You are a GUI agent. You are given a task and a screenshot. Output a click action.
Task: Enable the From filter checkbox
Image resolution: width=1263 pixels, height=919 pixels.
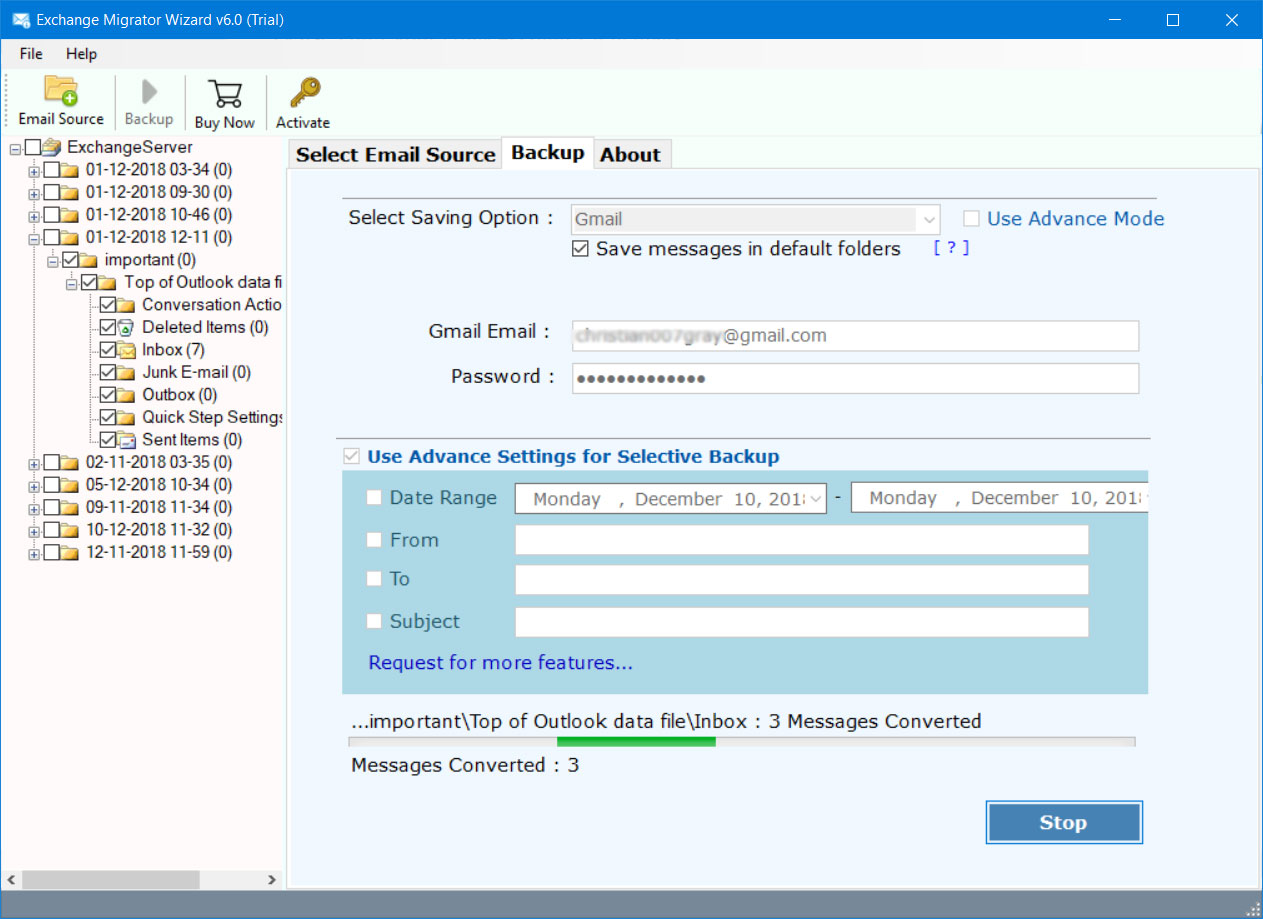[374, 540]
